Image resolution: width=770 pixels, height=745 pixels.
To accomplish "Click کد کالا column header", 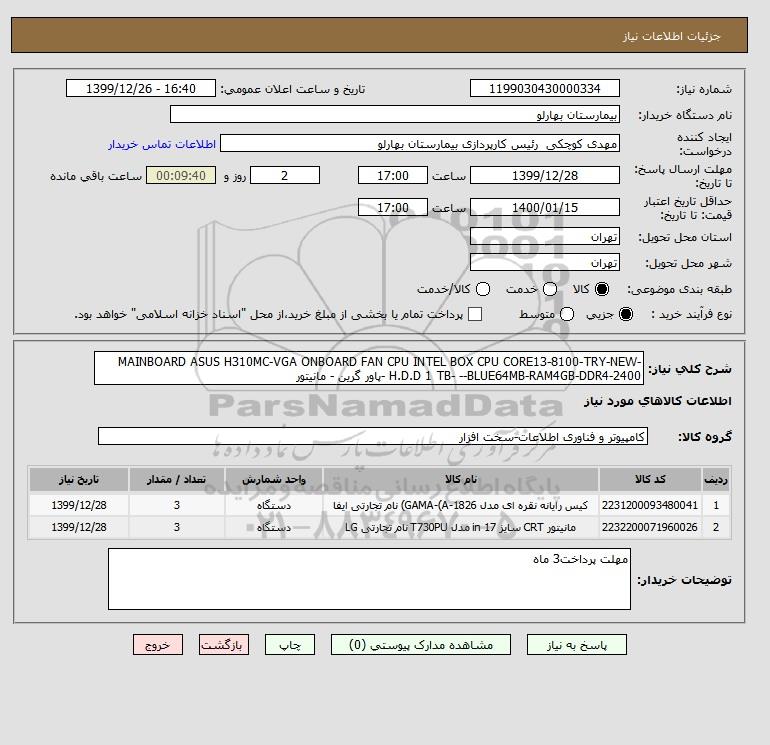I will pyautogui.click(x=650, y=479).
